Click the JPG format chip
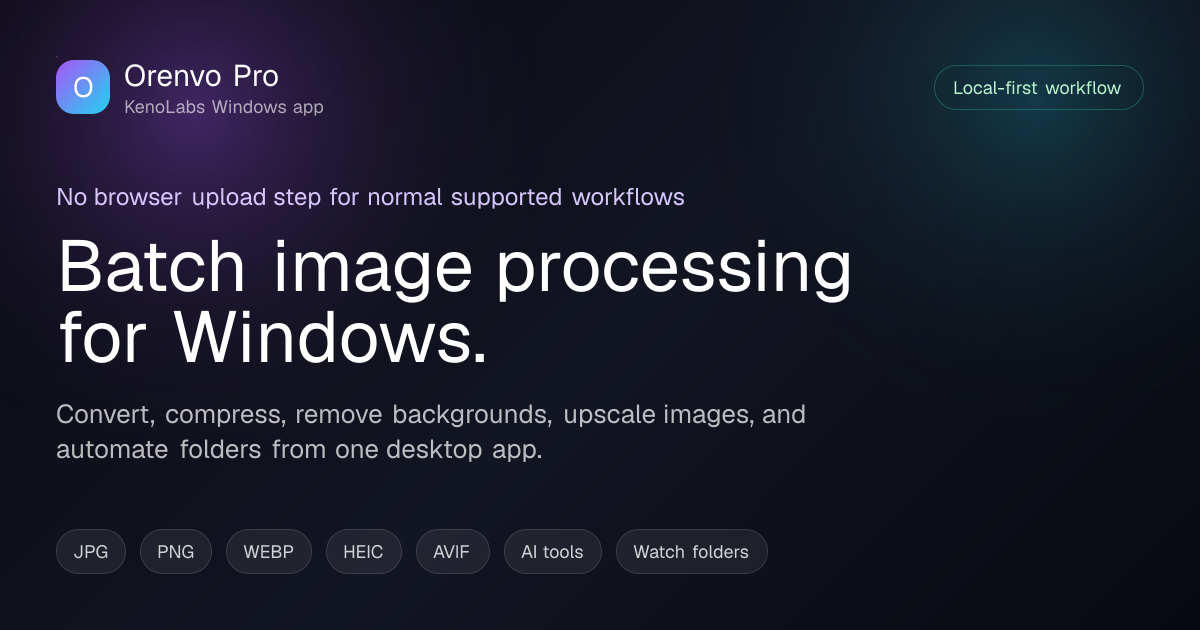Screen dimensions: 1200x630 click(x=91, y=552)
